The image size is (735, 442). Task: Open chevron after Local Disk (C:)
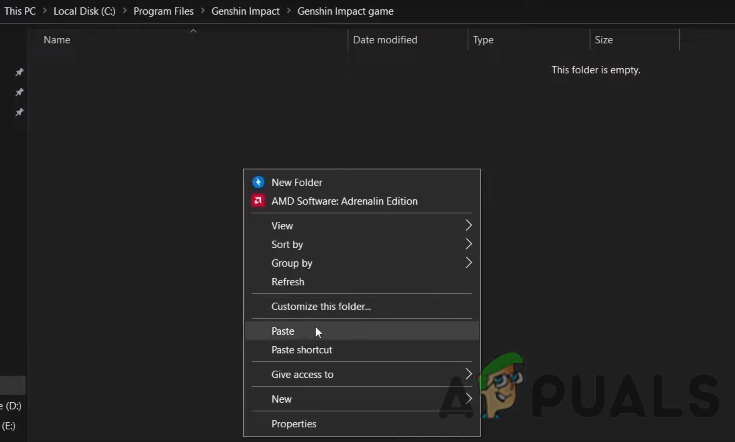[x=125, y=11]
